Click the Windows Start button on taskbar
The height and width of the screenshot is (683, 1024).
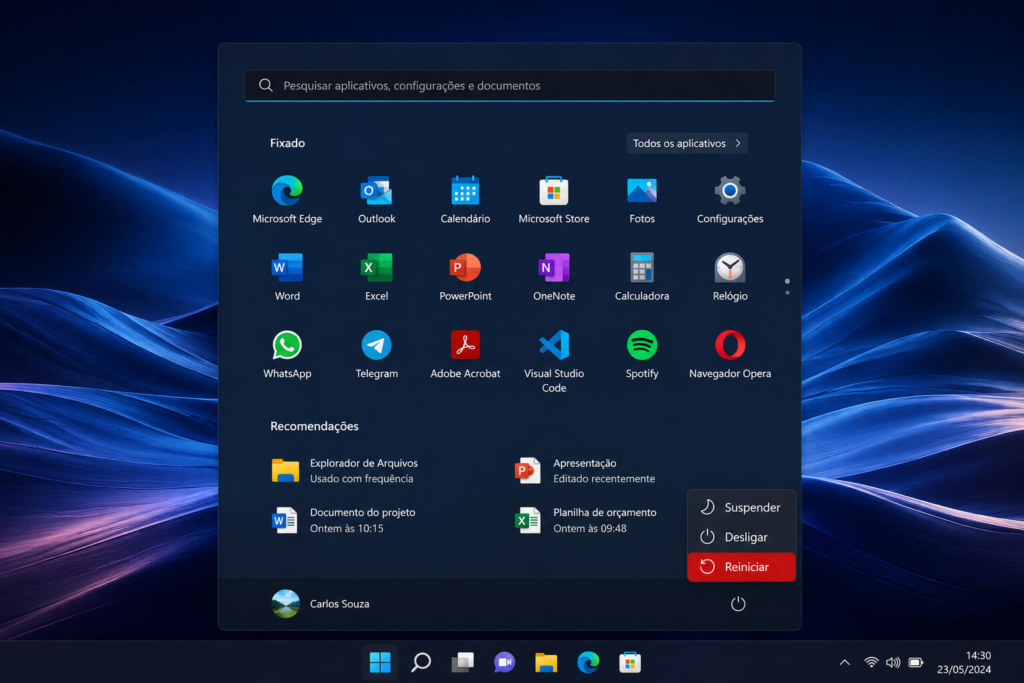[x=380, y=662]
